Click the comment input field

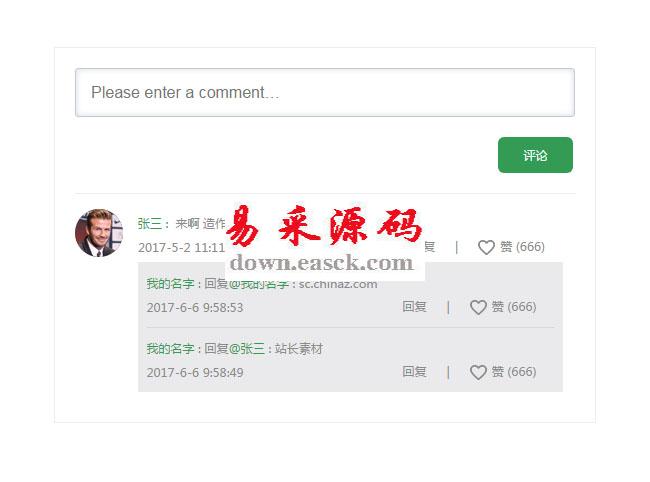324,92
